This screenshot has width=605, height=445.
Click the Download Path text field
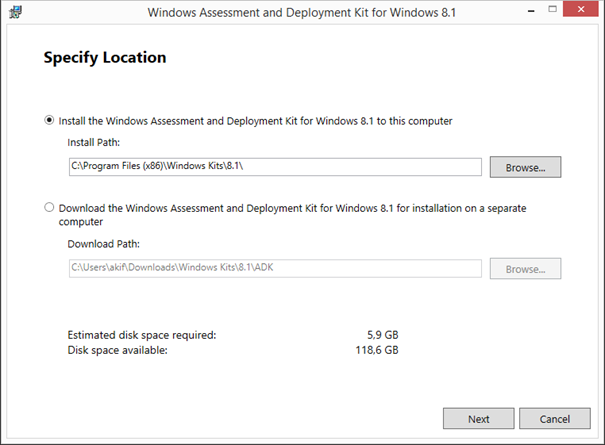[x=275, y=268]
